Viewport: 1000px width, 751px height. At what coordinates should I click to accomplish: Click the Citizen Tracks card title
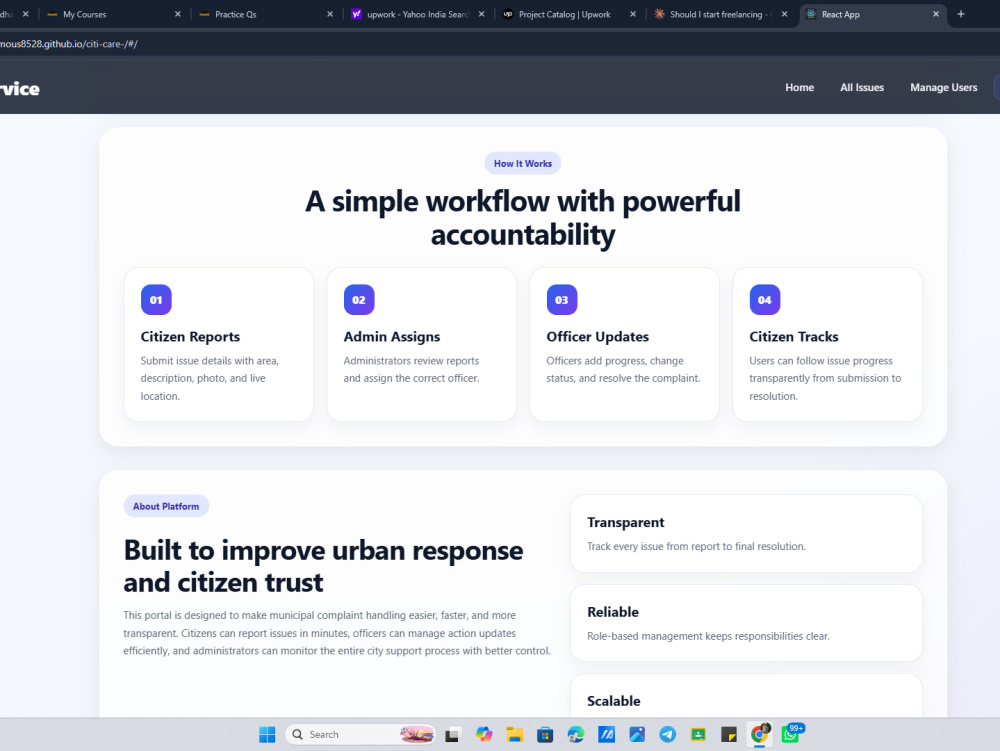pos(794,337)
